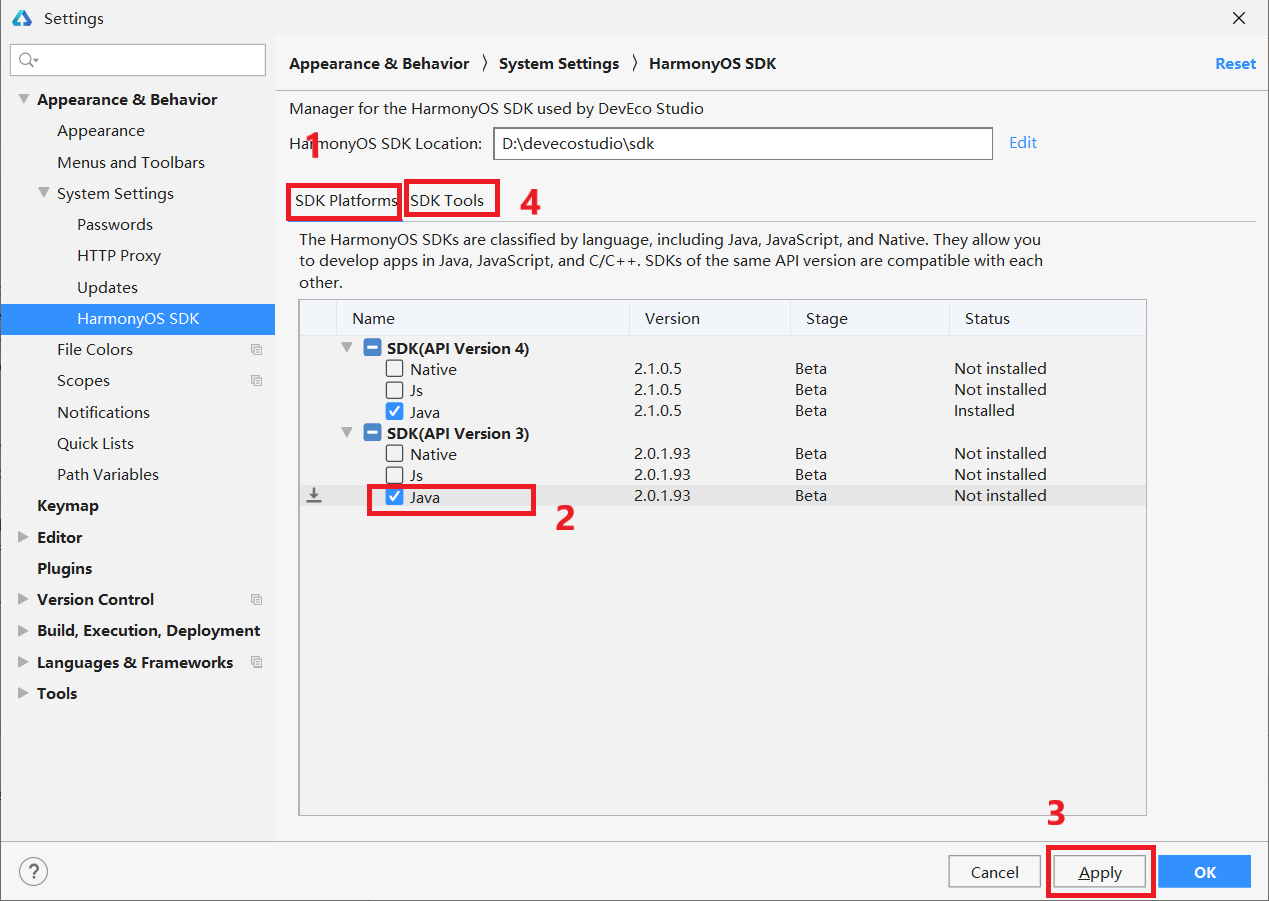Switch to the SDK Tools tab

pos(447,200)
